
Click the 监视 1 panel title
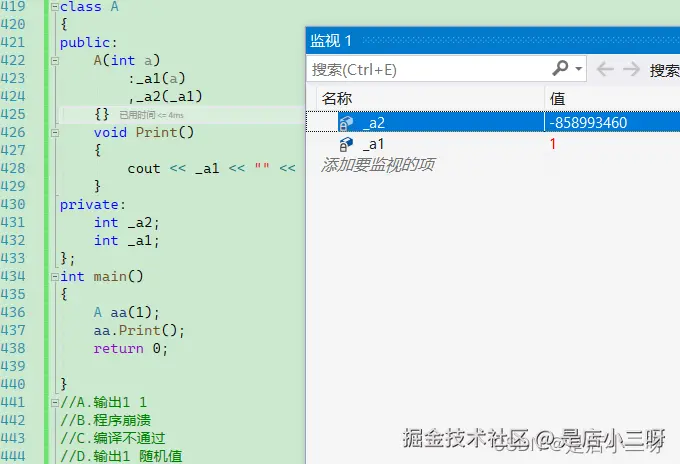click(330, 41)
